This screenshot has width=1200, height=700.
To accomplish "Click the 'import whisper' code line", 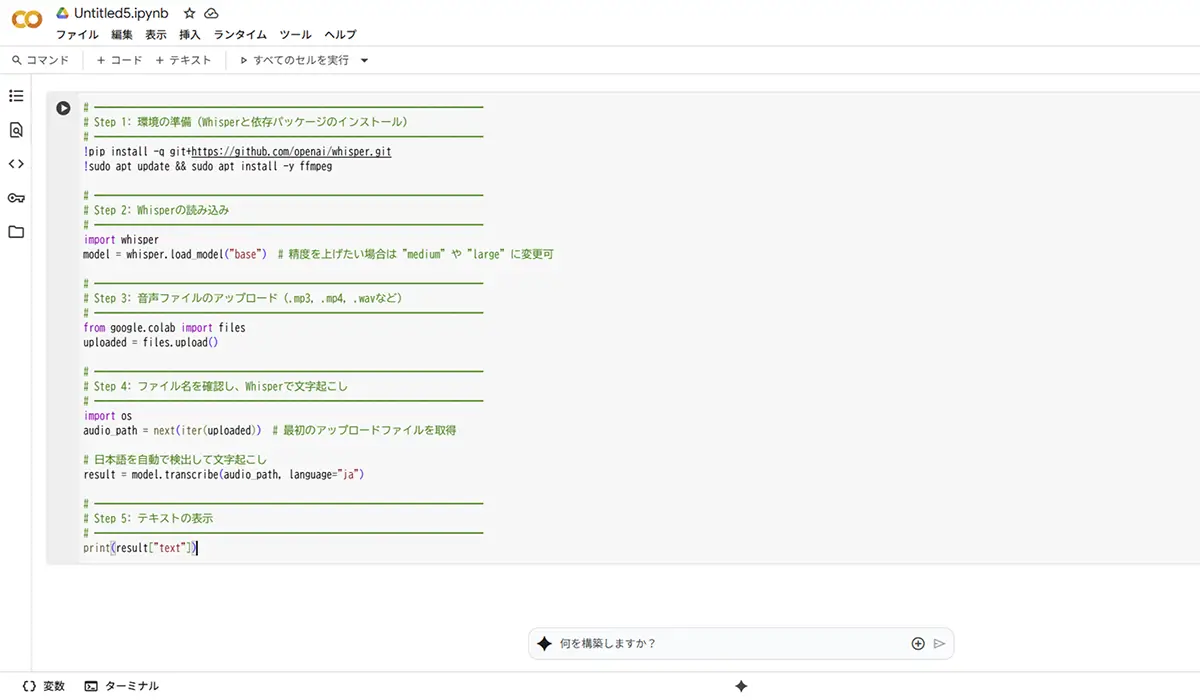I will [121, 240].
